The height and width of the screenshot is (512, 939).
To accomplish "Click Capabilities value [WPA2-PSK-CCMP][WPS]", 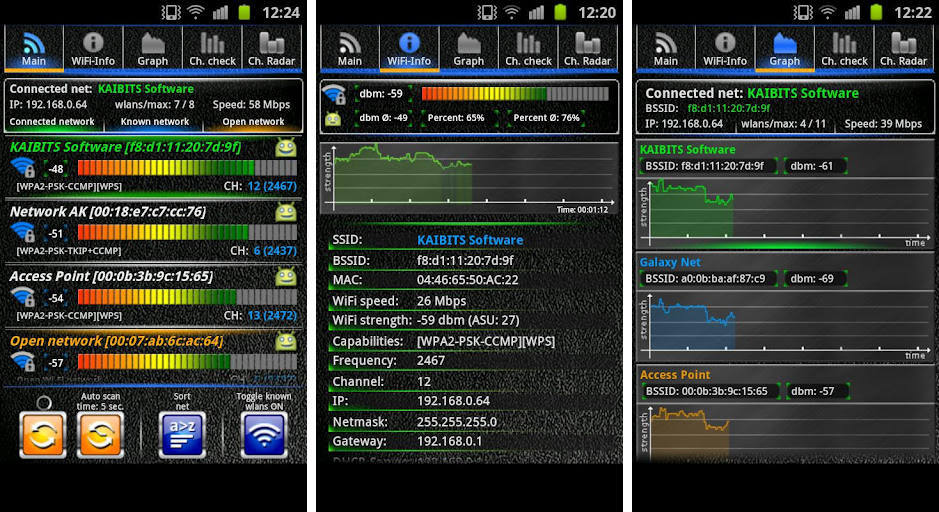I will (486, 341).
